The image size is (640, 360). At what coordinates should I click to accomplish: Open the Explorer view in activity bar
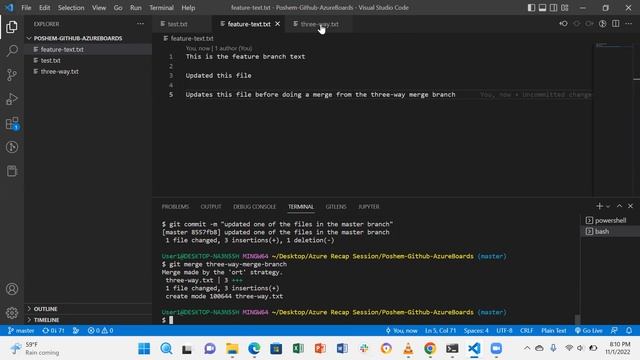pos(12,27)
